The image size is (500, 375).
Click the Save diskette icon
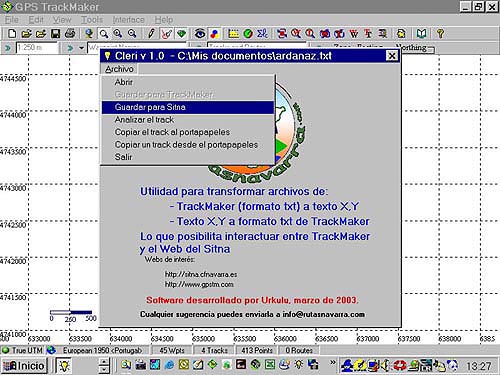[55, 34]
